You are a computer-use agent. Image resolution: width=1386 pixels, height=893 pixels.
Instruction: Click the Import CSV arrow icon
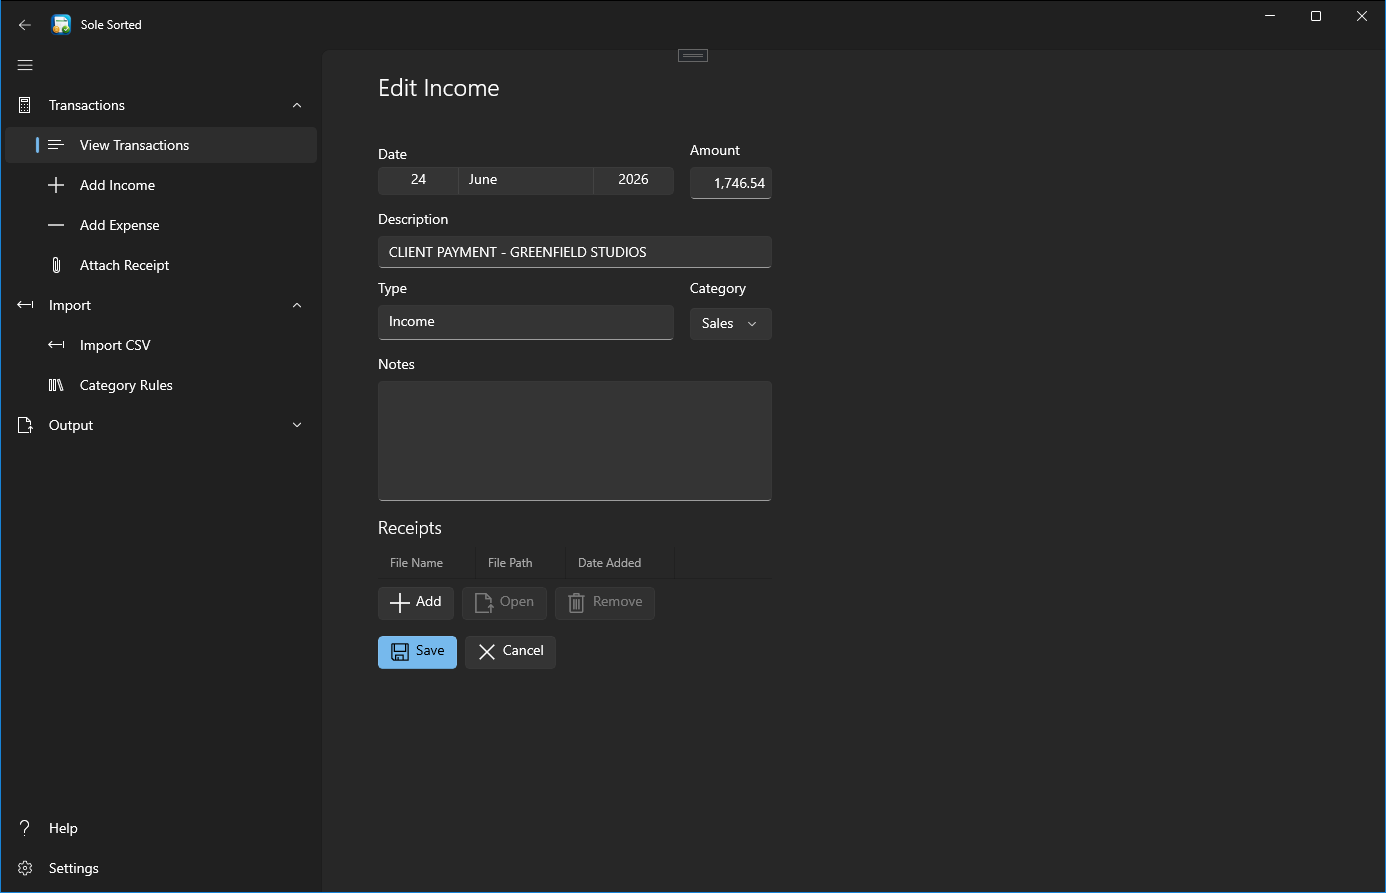click(x=56, y=345)
